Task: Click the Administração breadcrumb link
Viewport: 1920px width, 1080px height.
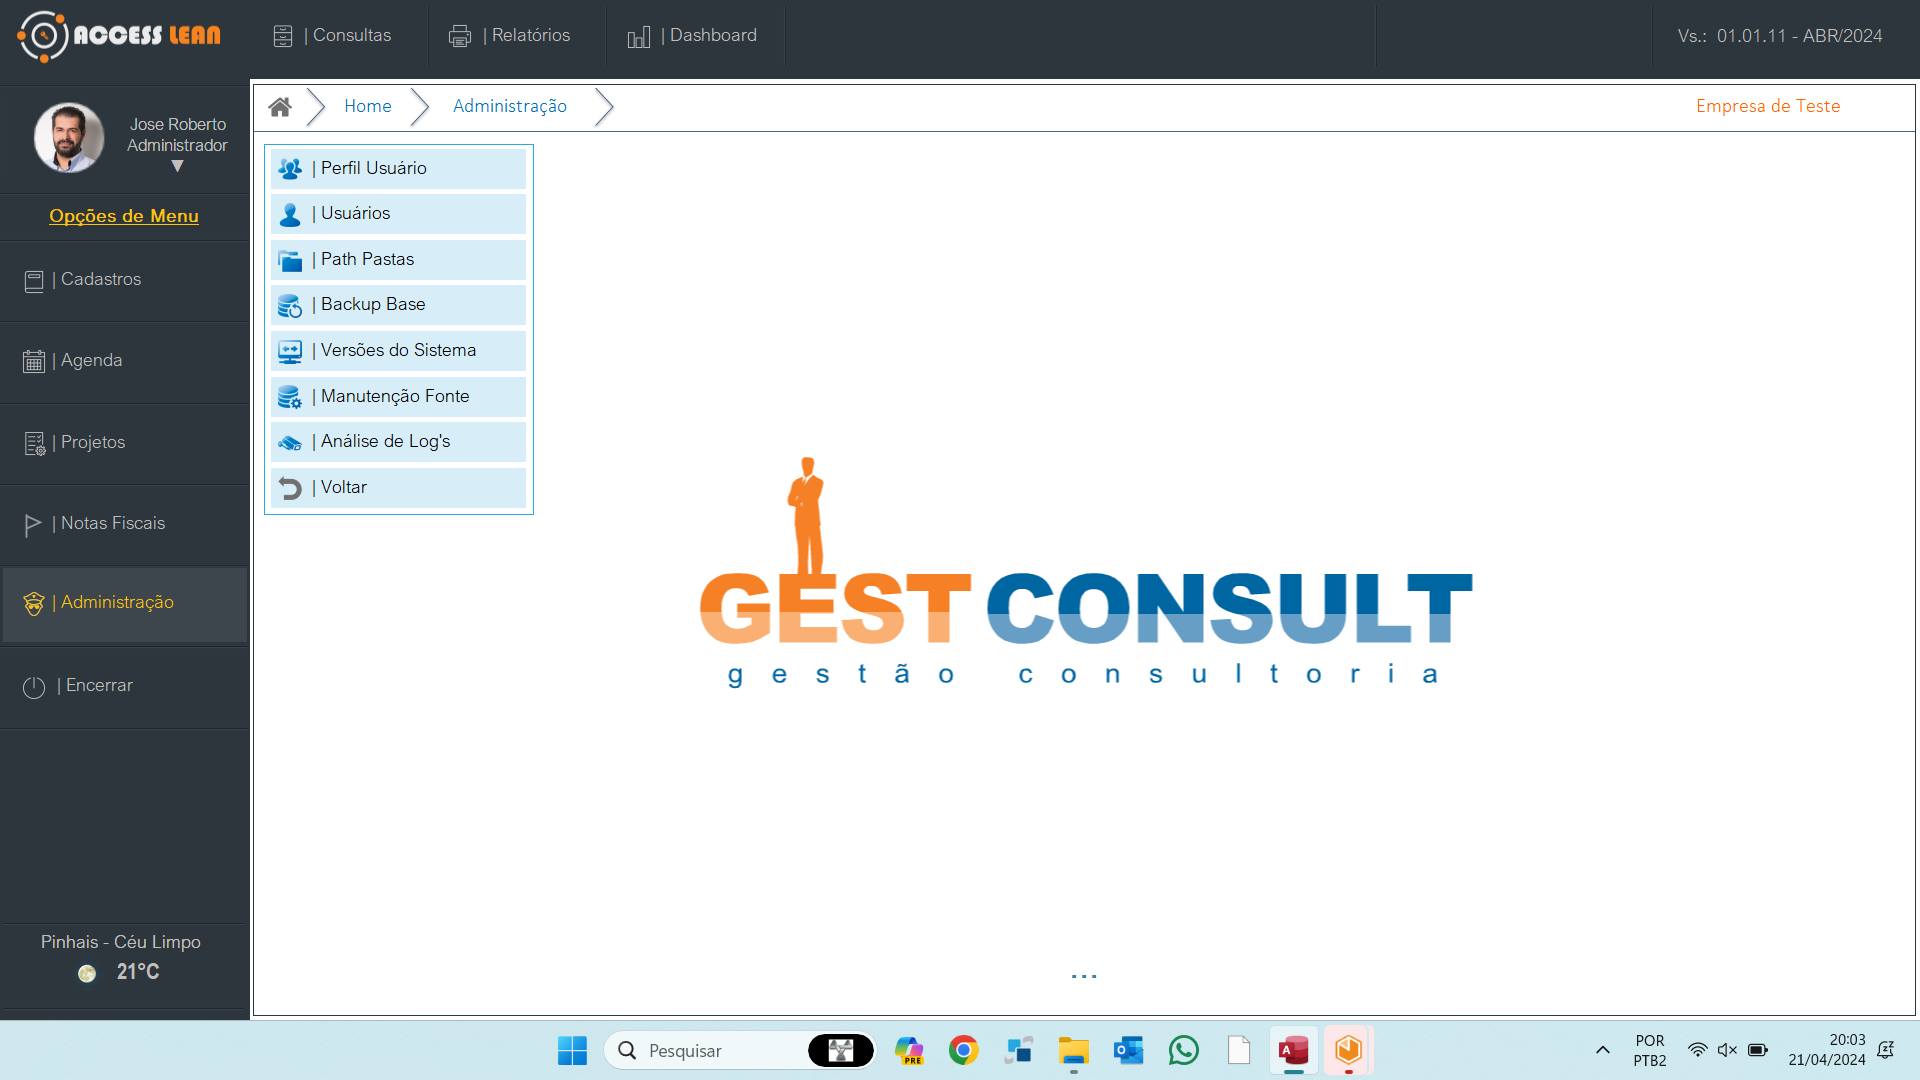Action: coord(509,106)
